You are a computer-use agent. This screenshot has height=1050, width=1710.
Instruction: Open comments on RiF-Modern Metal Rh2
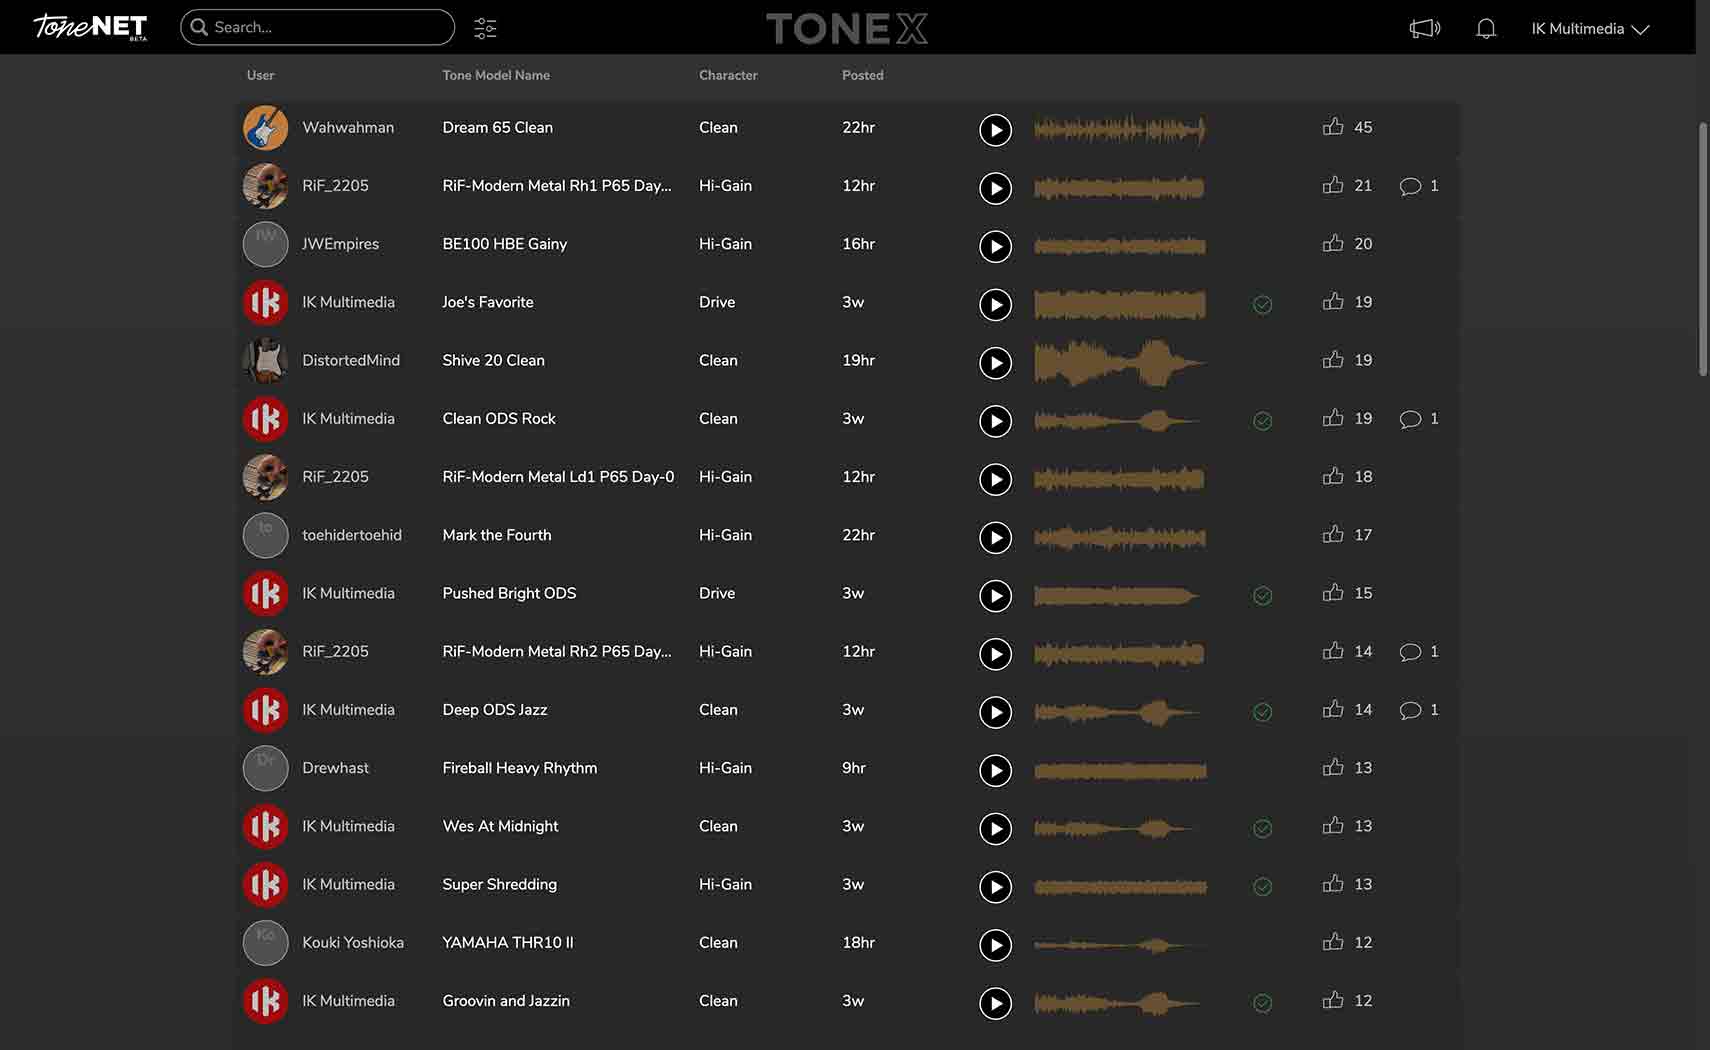pos(1410,652)
